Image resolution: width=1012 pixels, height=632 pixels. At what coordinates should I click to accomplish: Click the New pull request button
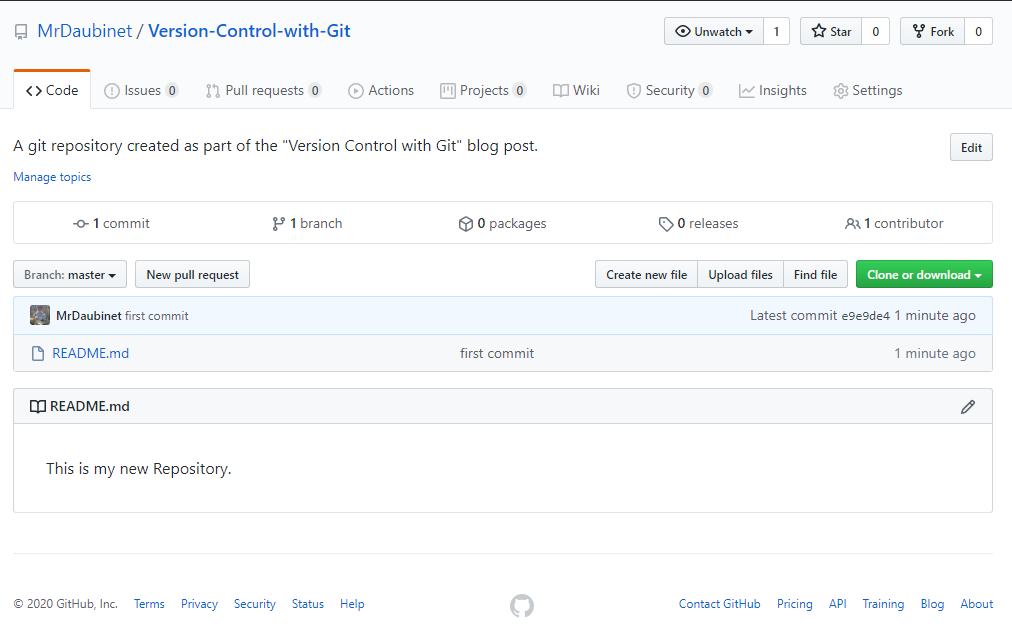tap(192, 274)
